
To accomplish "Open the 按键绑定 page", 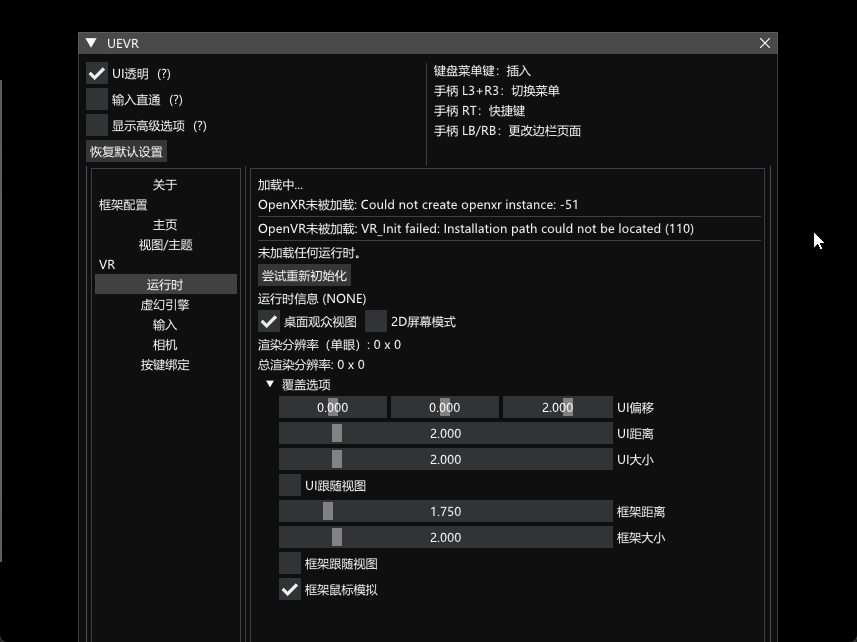I will pos(165,365).
